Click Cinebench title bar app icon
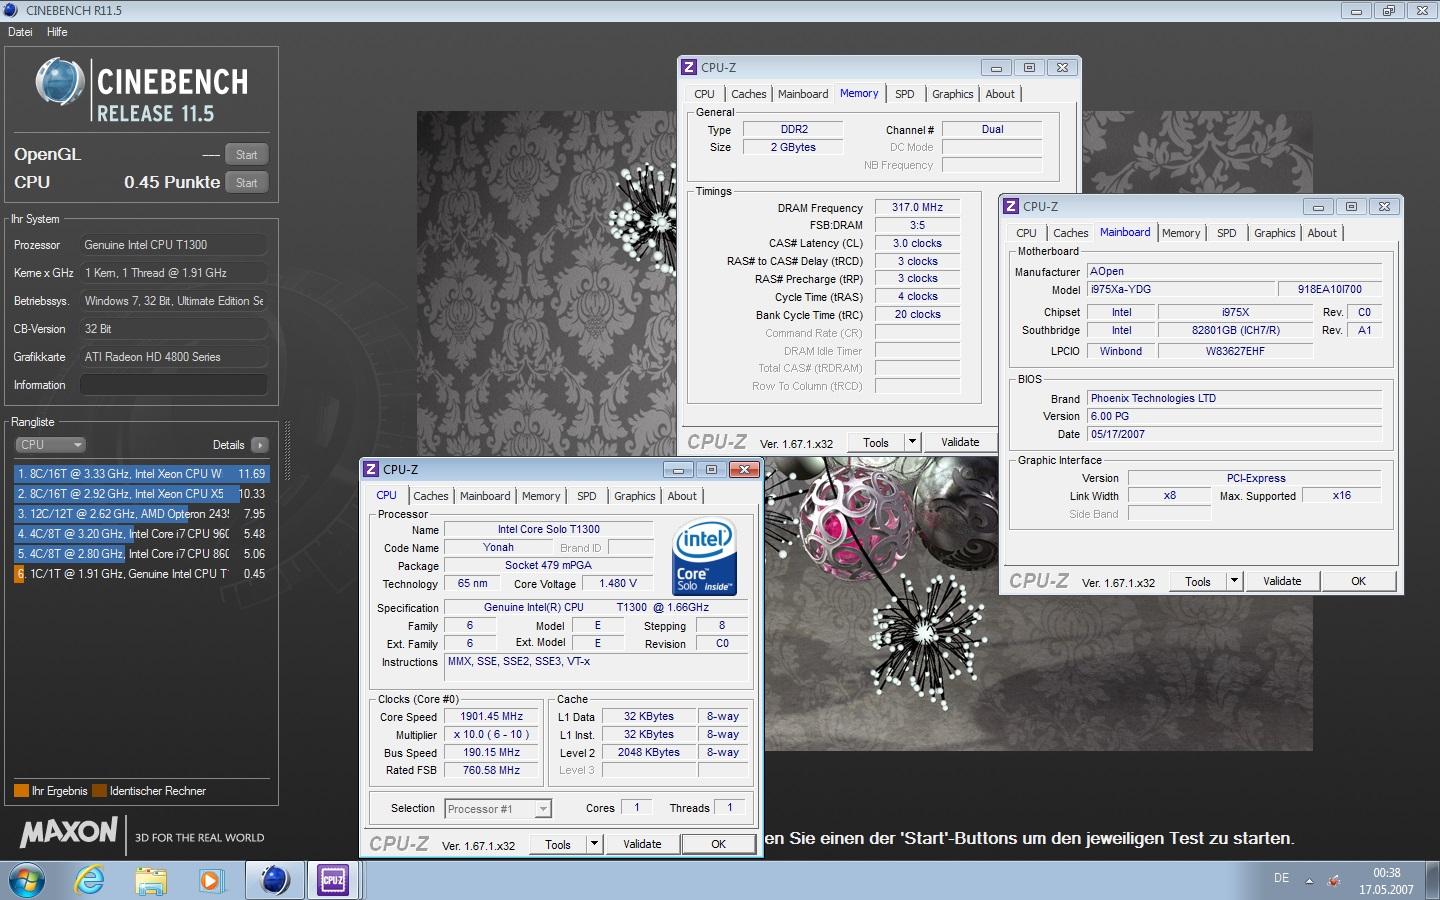Viewport: 1440px width, 900px height. (11, 10)
